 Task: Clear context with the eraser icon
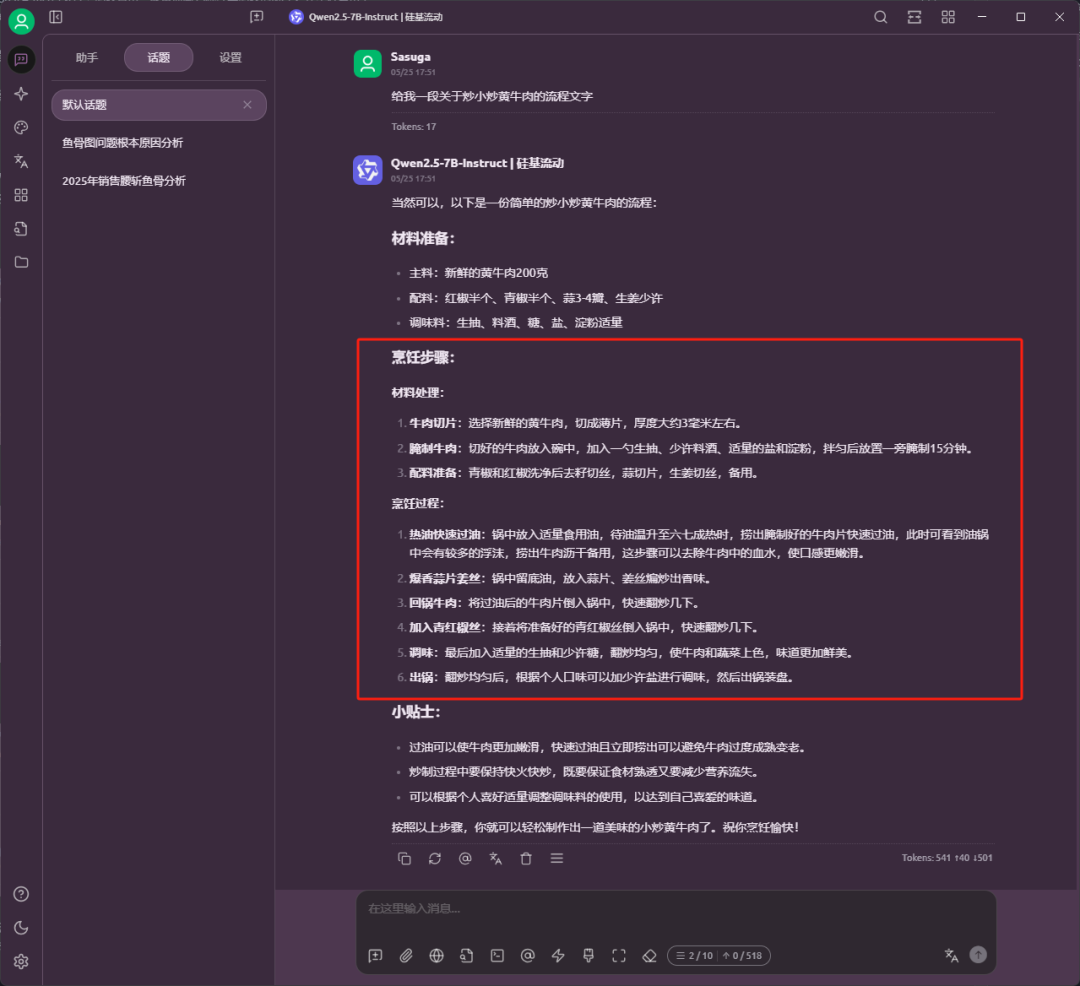pos(649,956)
